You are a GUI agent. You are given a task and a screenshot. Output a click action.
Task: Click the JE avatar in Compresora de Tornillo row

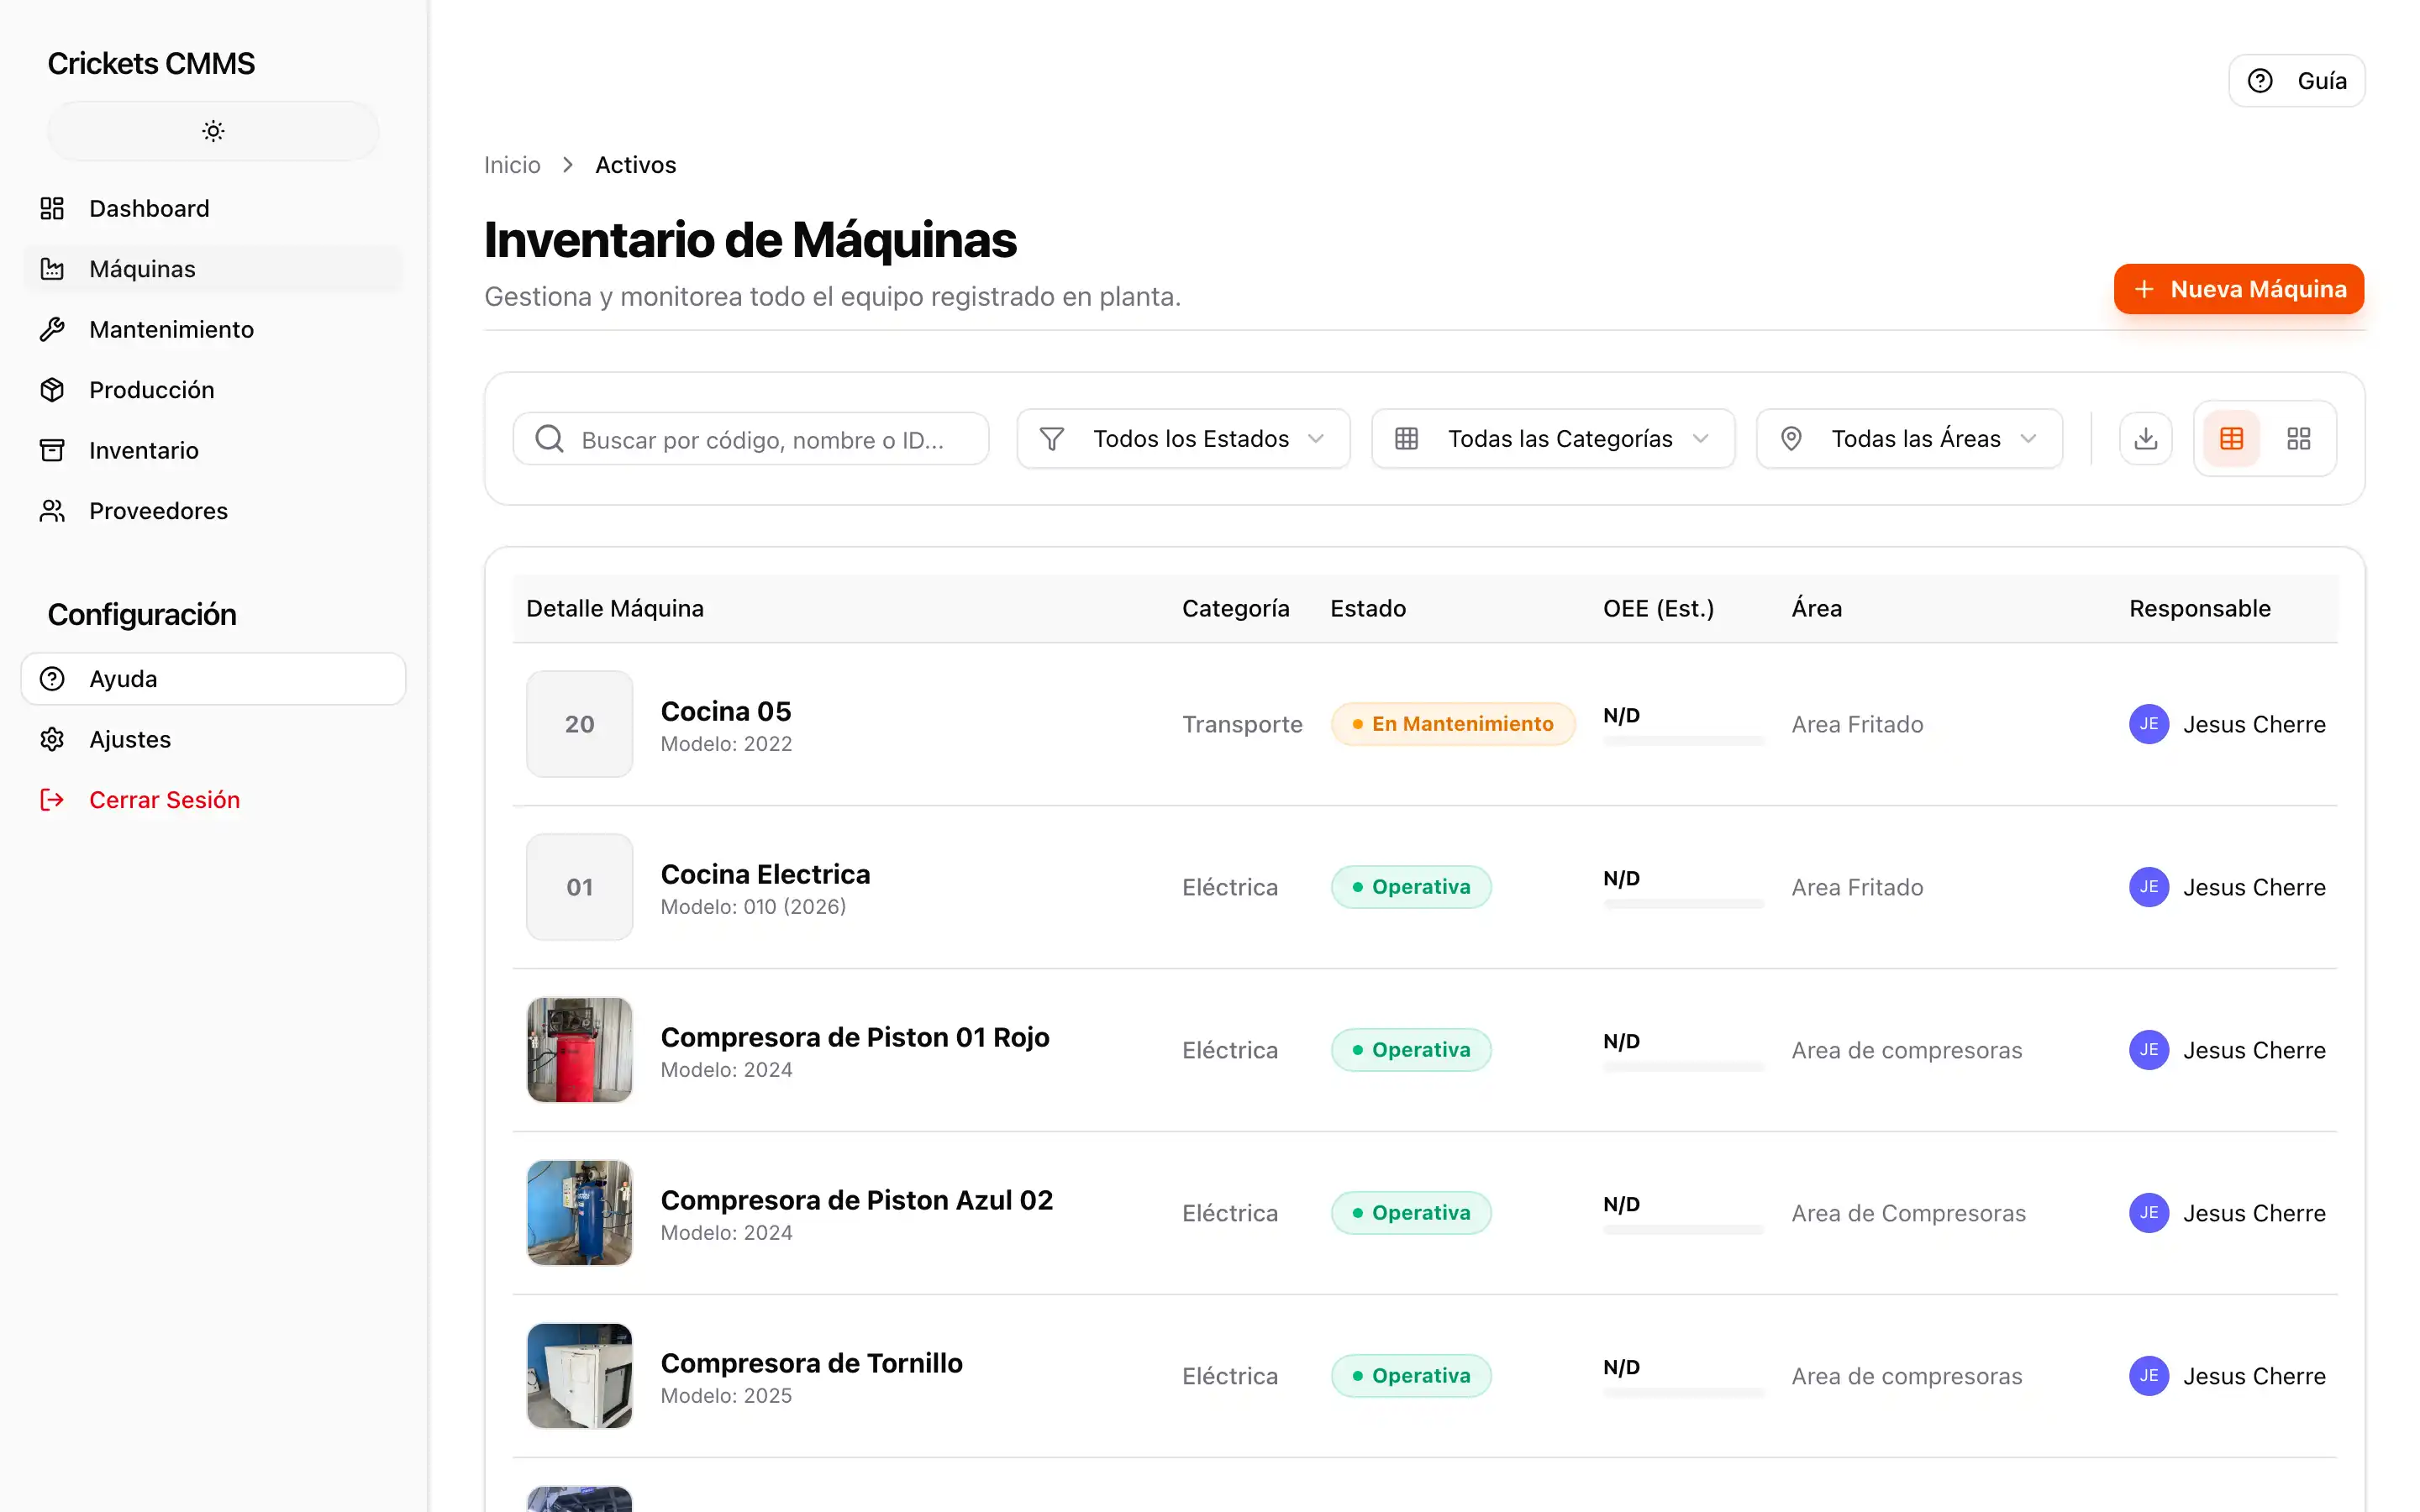pyautogui.click(x=2148, y=1376)
